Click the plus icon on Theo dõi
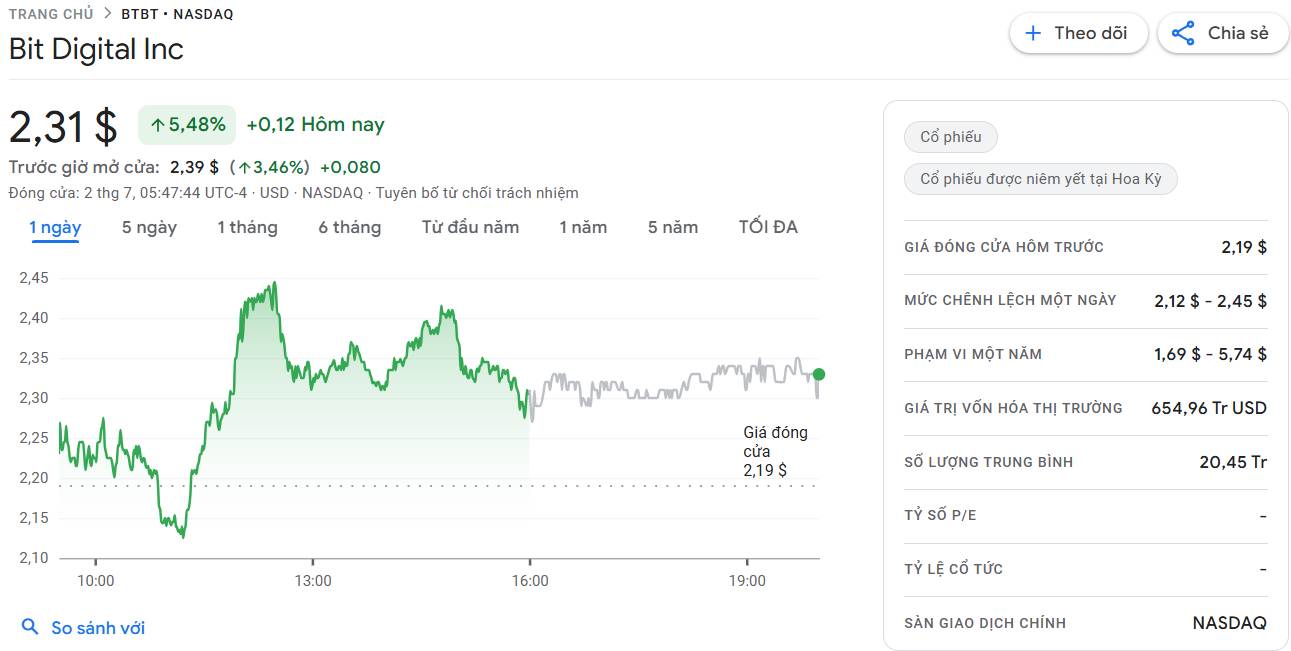1291x651 pixels. (x=1033, y=33)
